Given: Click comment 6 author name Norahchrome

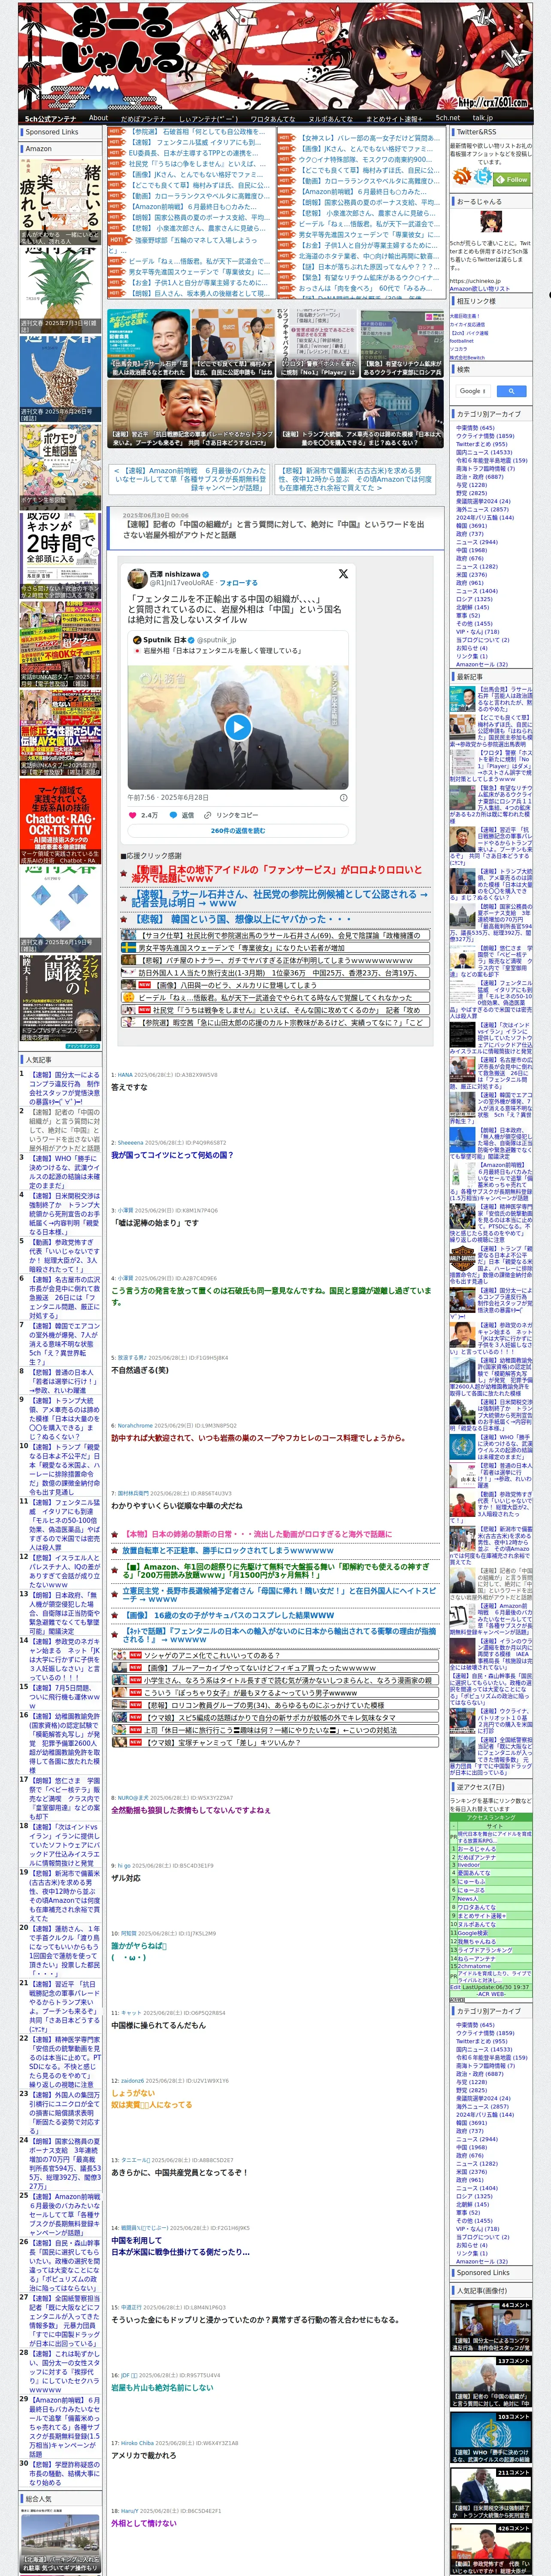Looking at the screenshot, I should coord(136,1426).
